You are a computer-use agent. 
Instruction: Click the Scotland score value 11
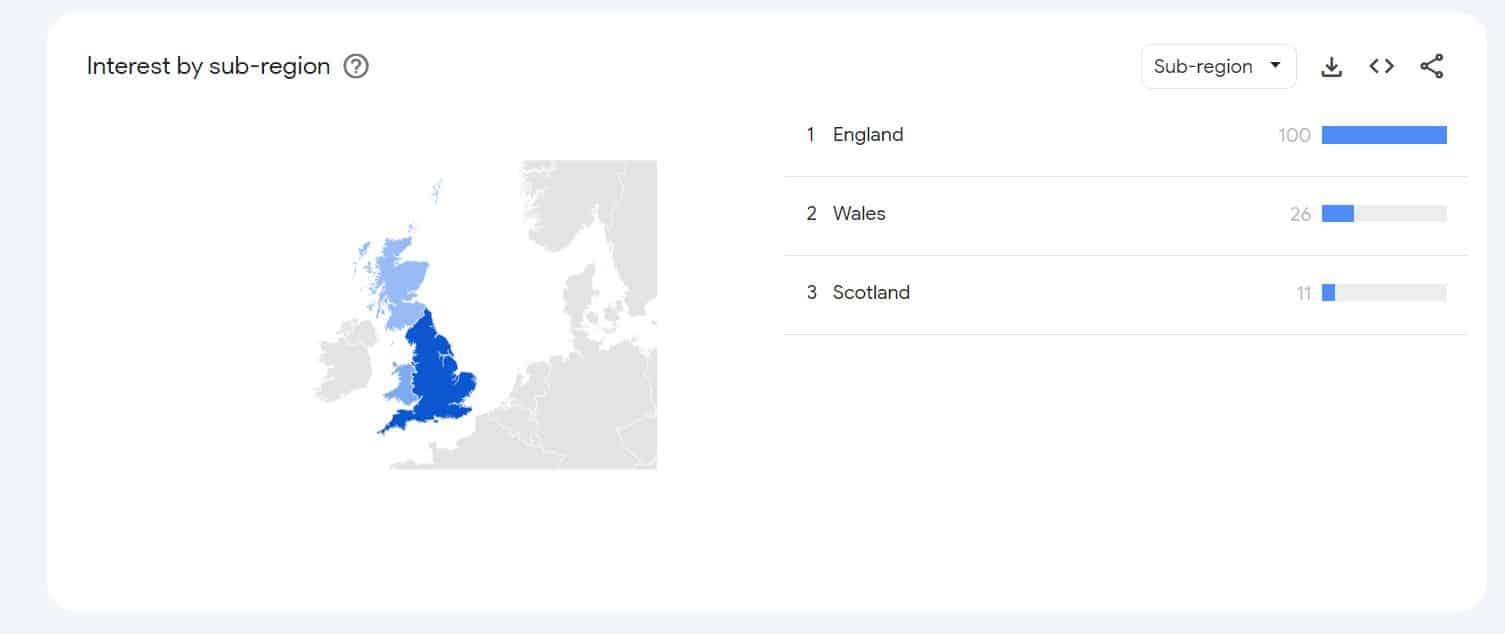(1303, 293)
